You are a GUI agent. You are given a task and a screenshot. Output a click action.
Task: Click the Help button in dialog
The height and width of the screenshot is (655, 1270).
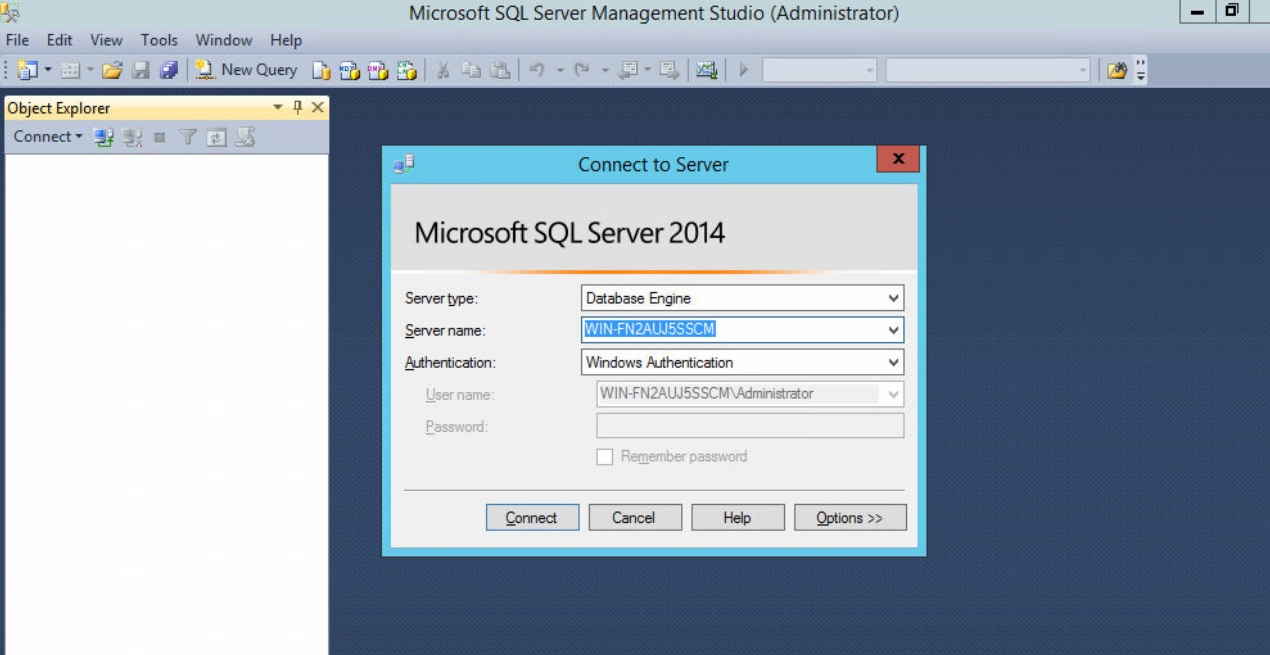tap(738, 517)
